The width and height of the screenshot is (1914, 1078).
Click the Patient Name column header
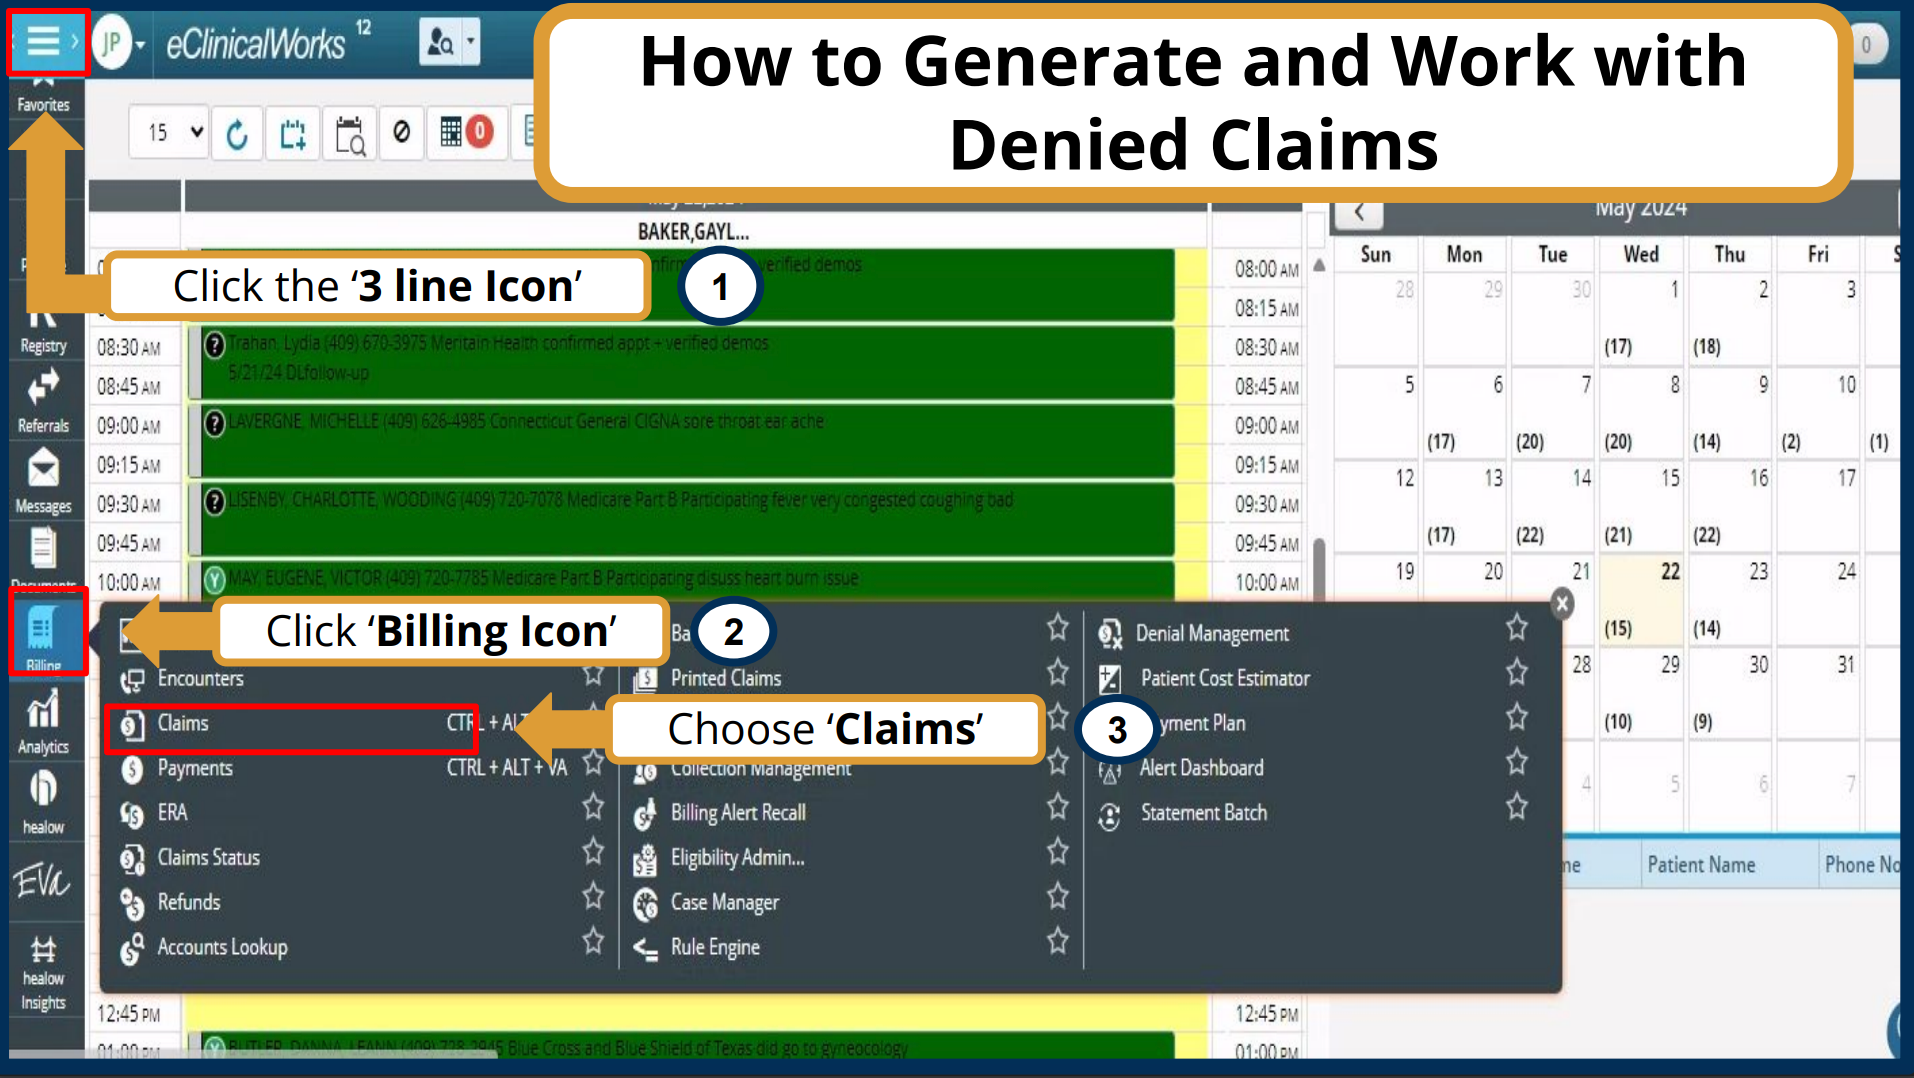click(x=1701, y=865)
